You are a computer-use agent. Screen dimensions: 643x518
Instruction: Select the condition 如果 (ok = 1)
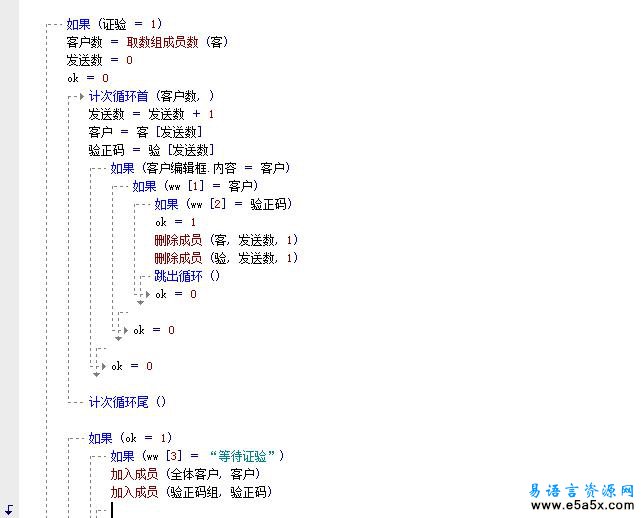click(130, 438)
